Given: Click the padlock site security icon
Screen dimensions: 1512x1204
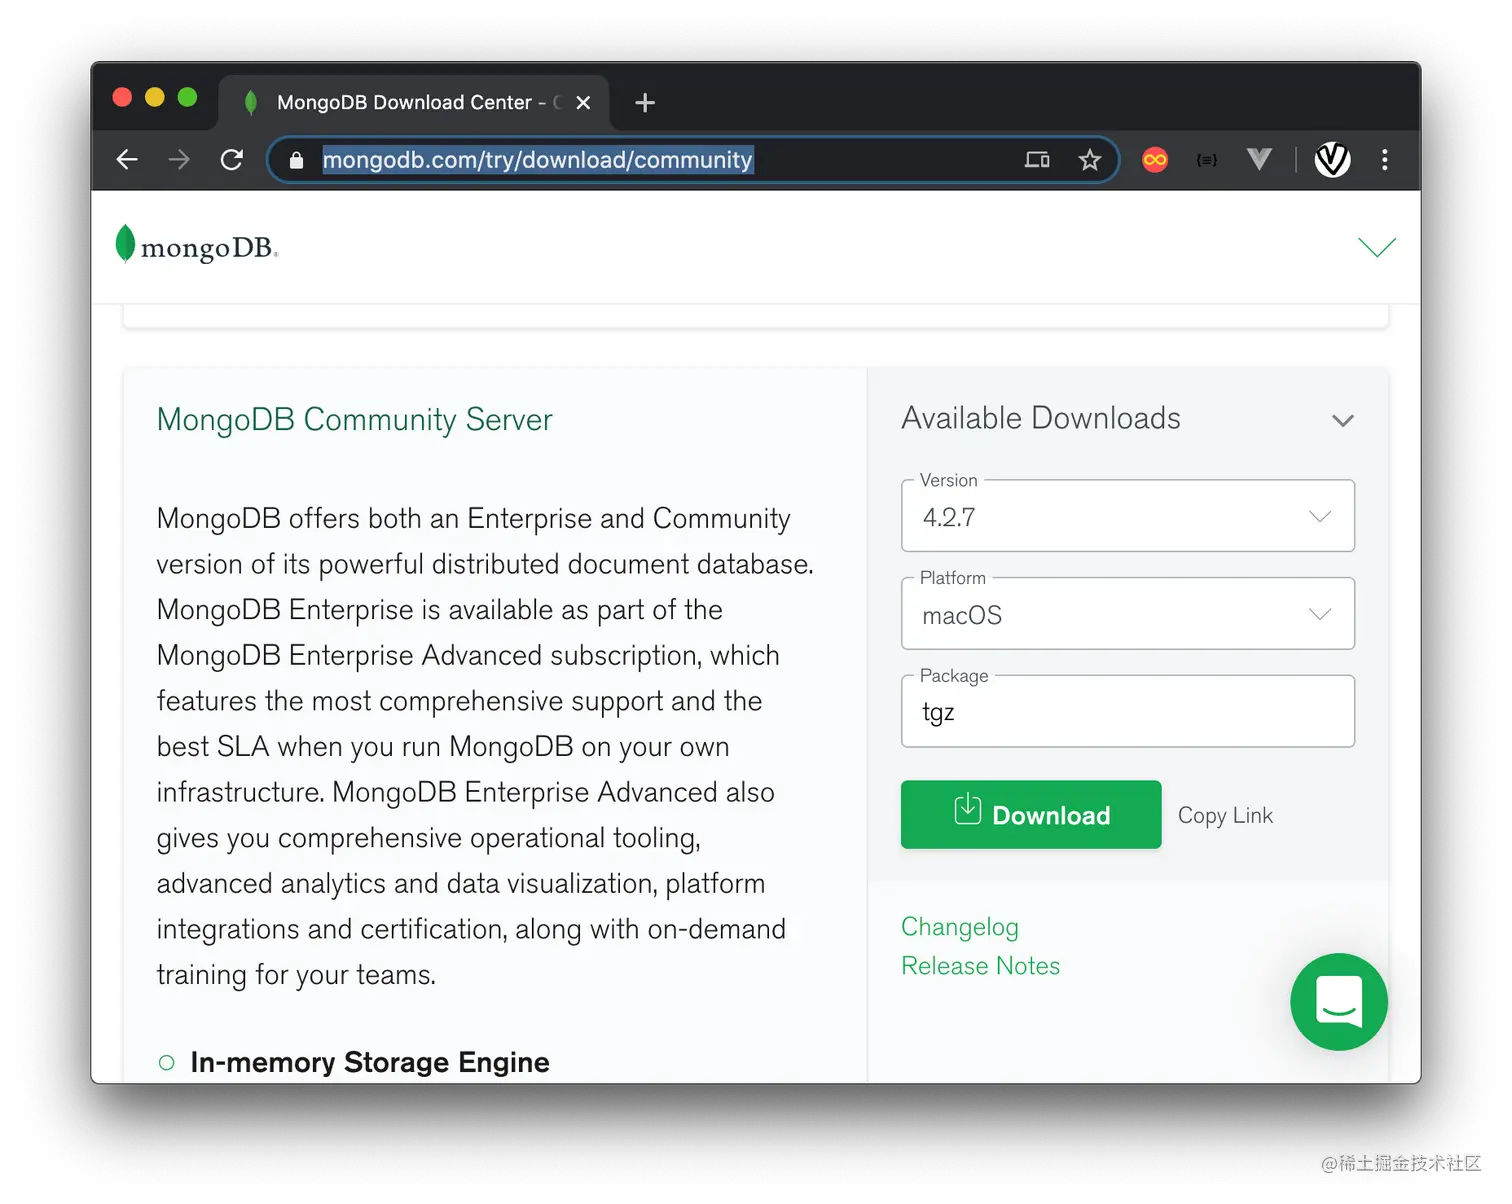Looking at the screenshot, I should coord(296,160).
